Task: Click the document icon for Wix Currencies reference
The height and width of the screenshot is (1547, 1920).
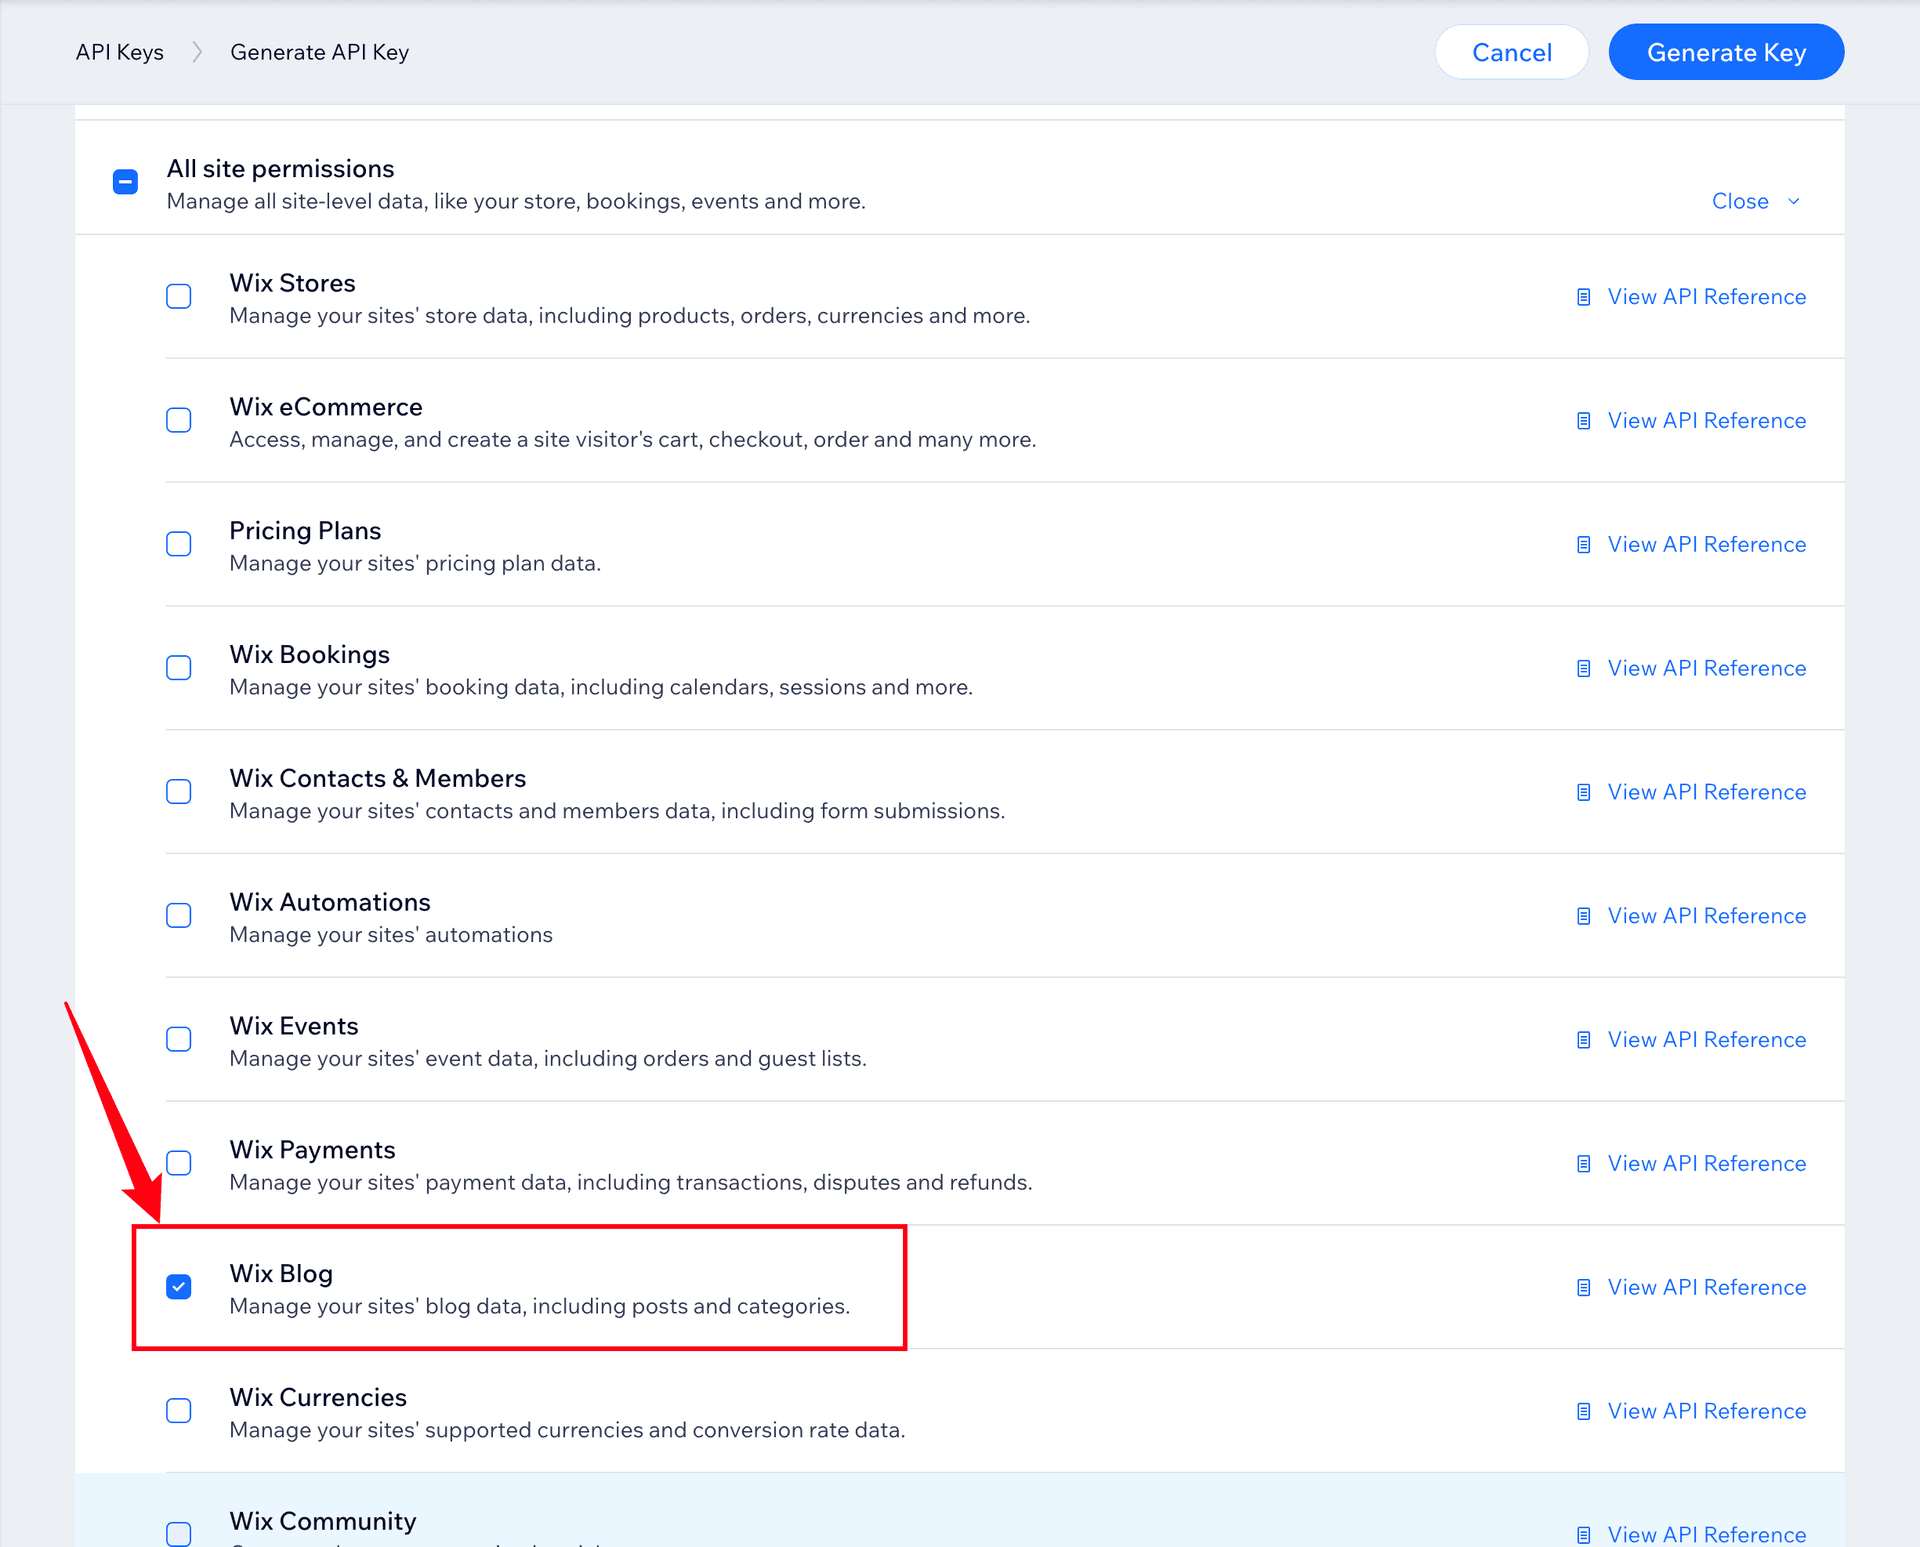Action: pos(1583,1411)
